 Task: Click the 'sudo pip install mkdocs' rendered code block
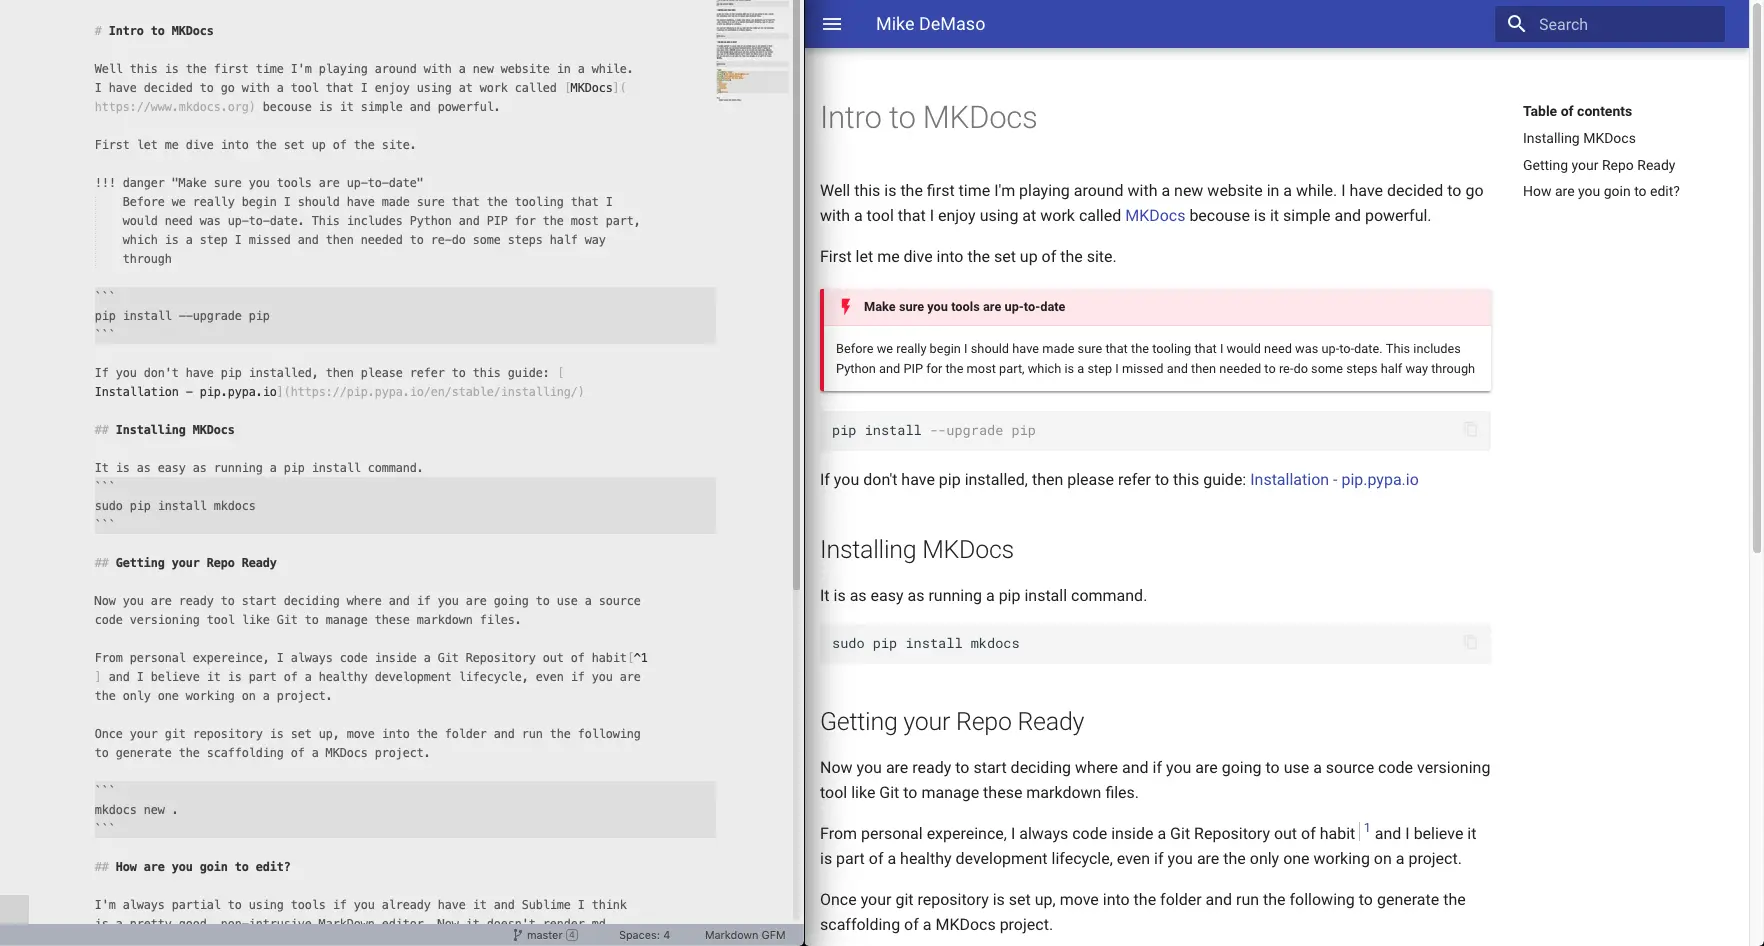point(1155,643)
